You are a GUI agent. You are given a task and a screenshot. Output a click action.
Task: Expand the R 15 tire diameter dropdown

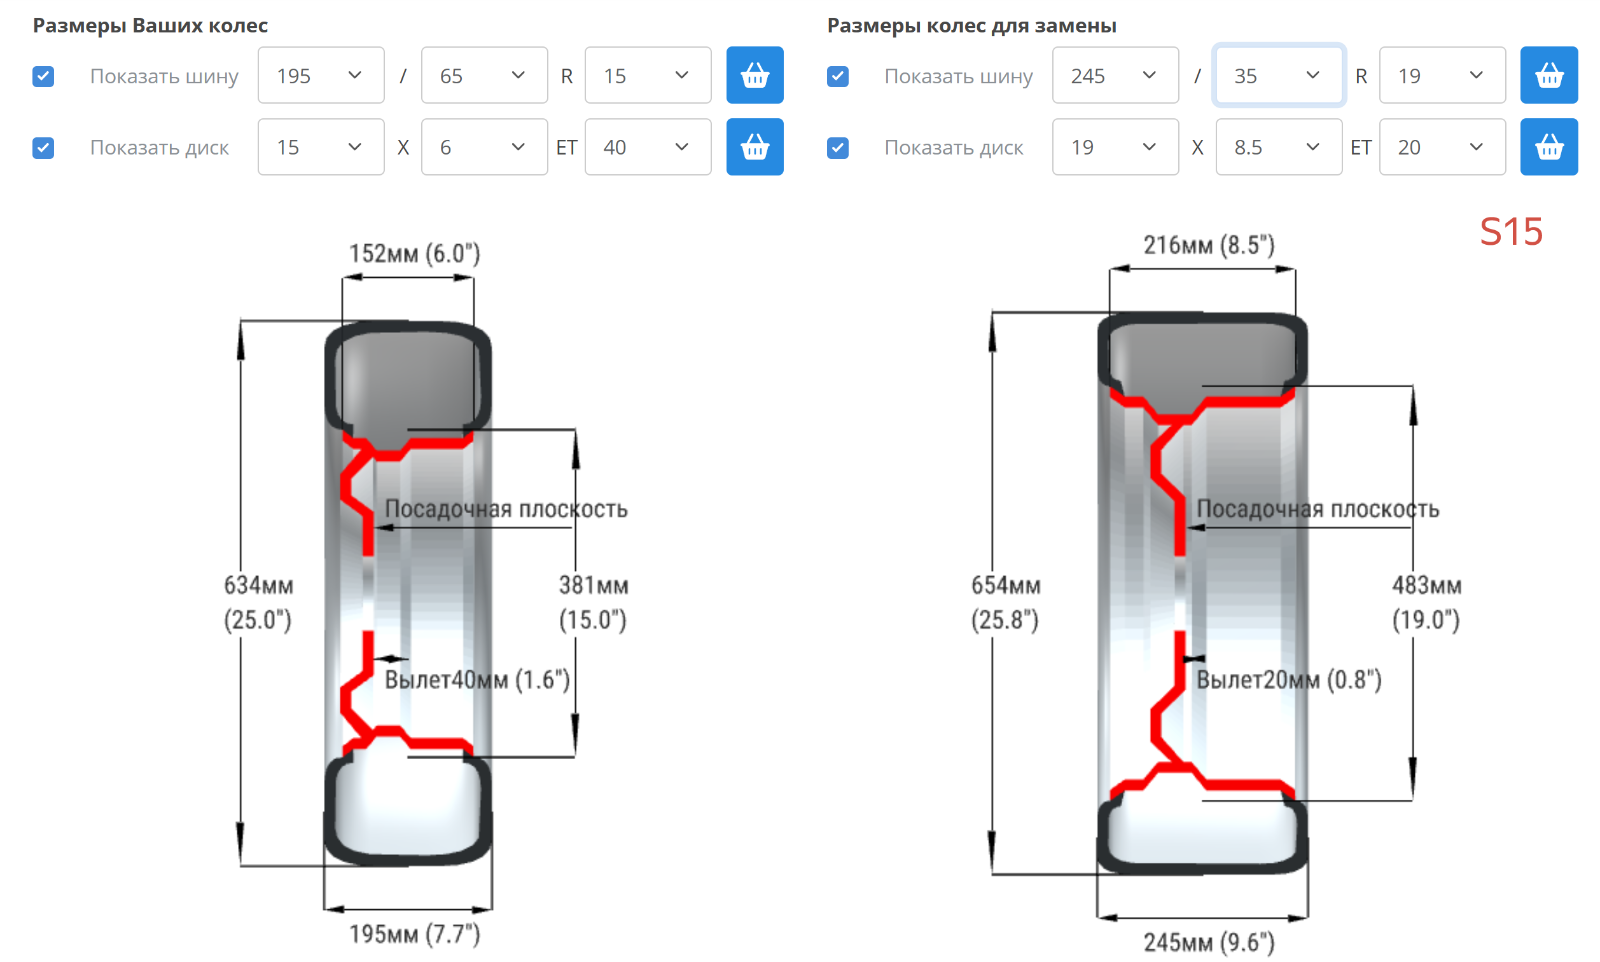pos(647,75)
